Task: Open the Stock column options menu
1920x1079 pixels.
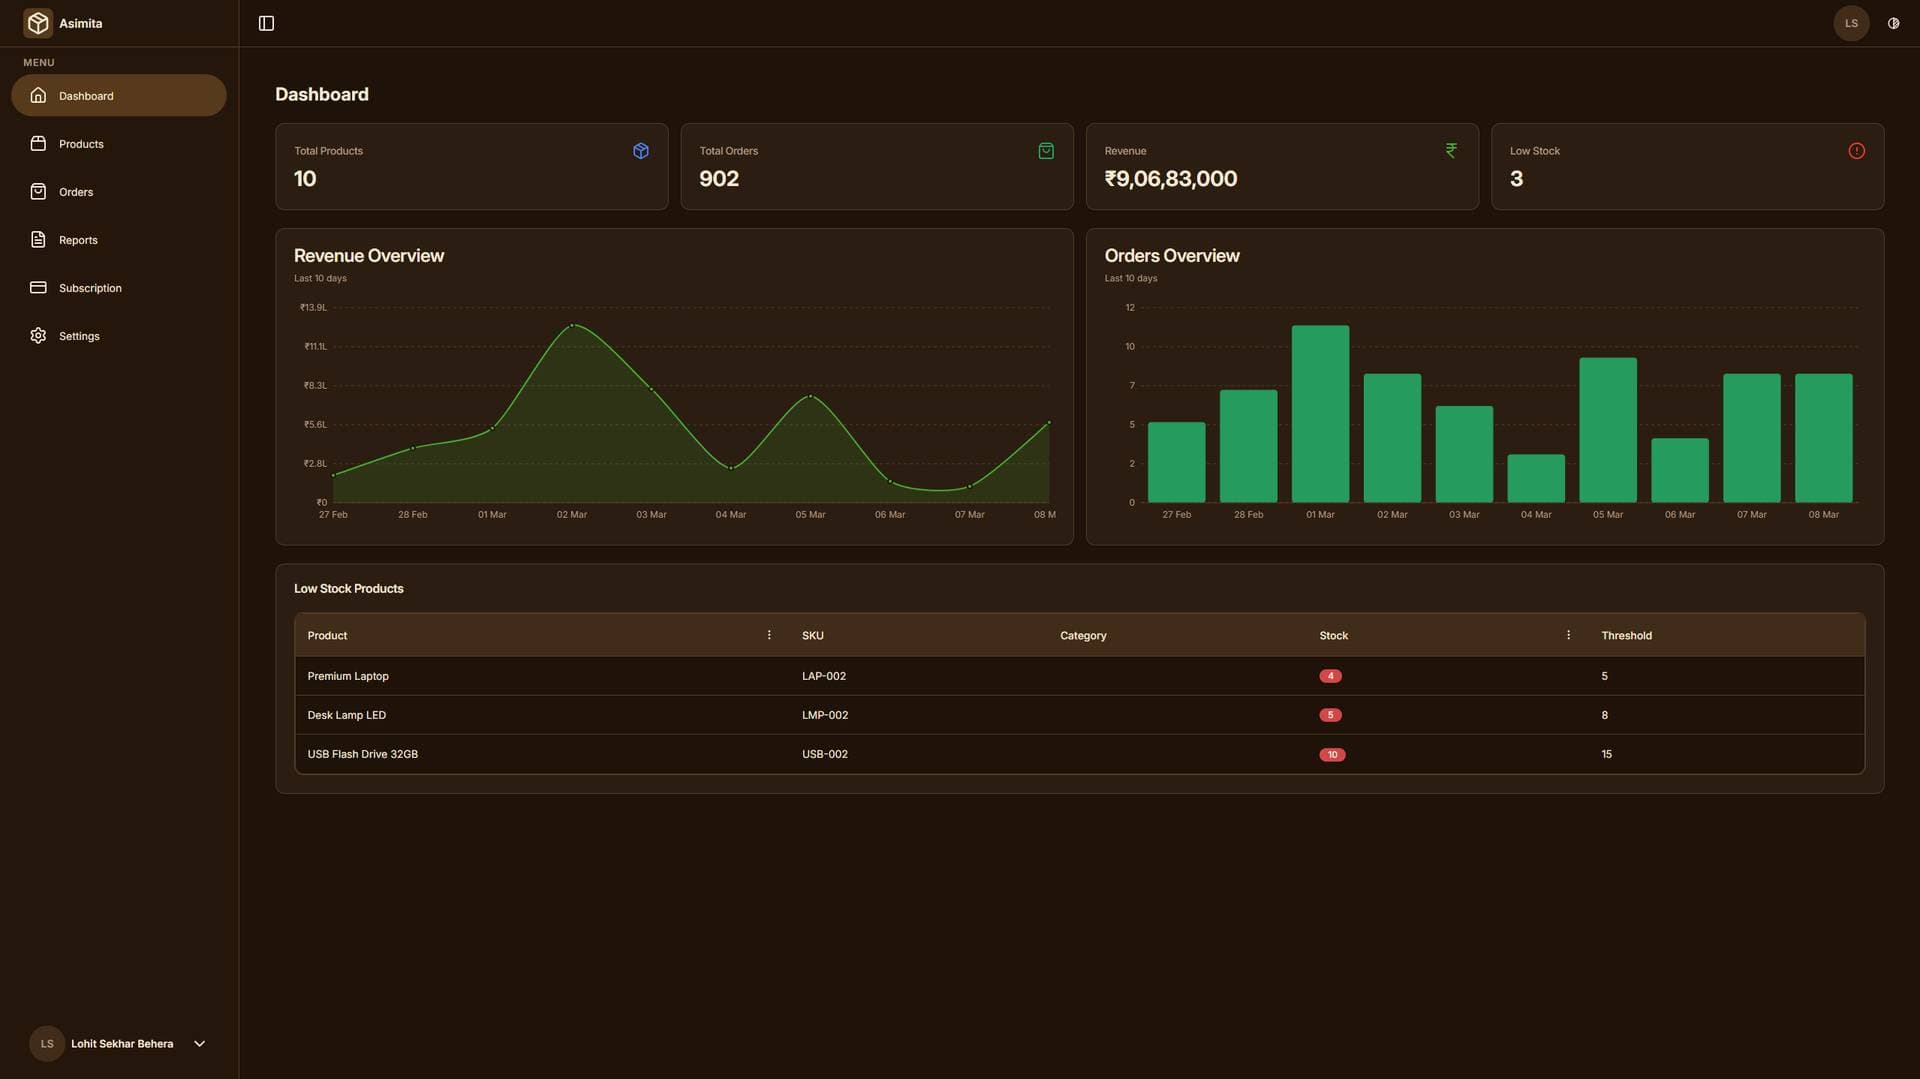Action: coord(1568,634)
